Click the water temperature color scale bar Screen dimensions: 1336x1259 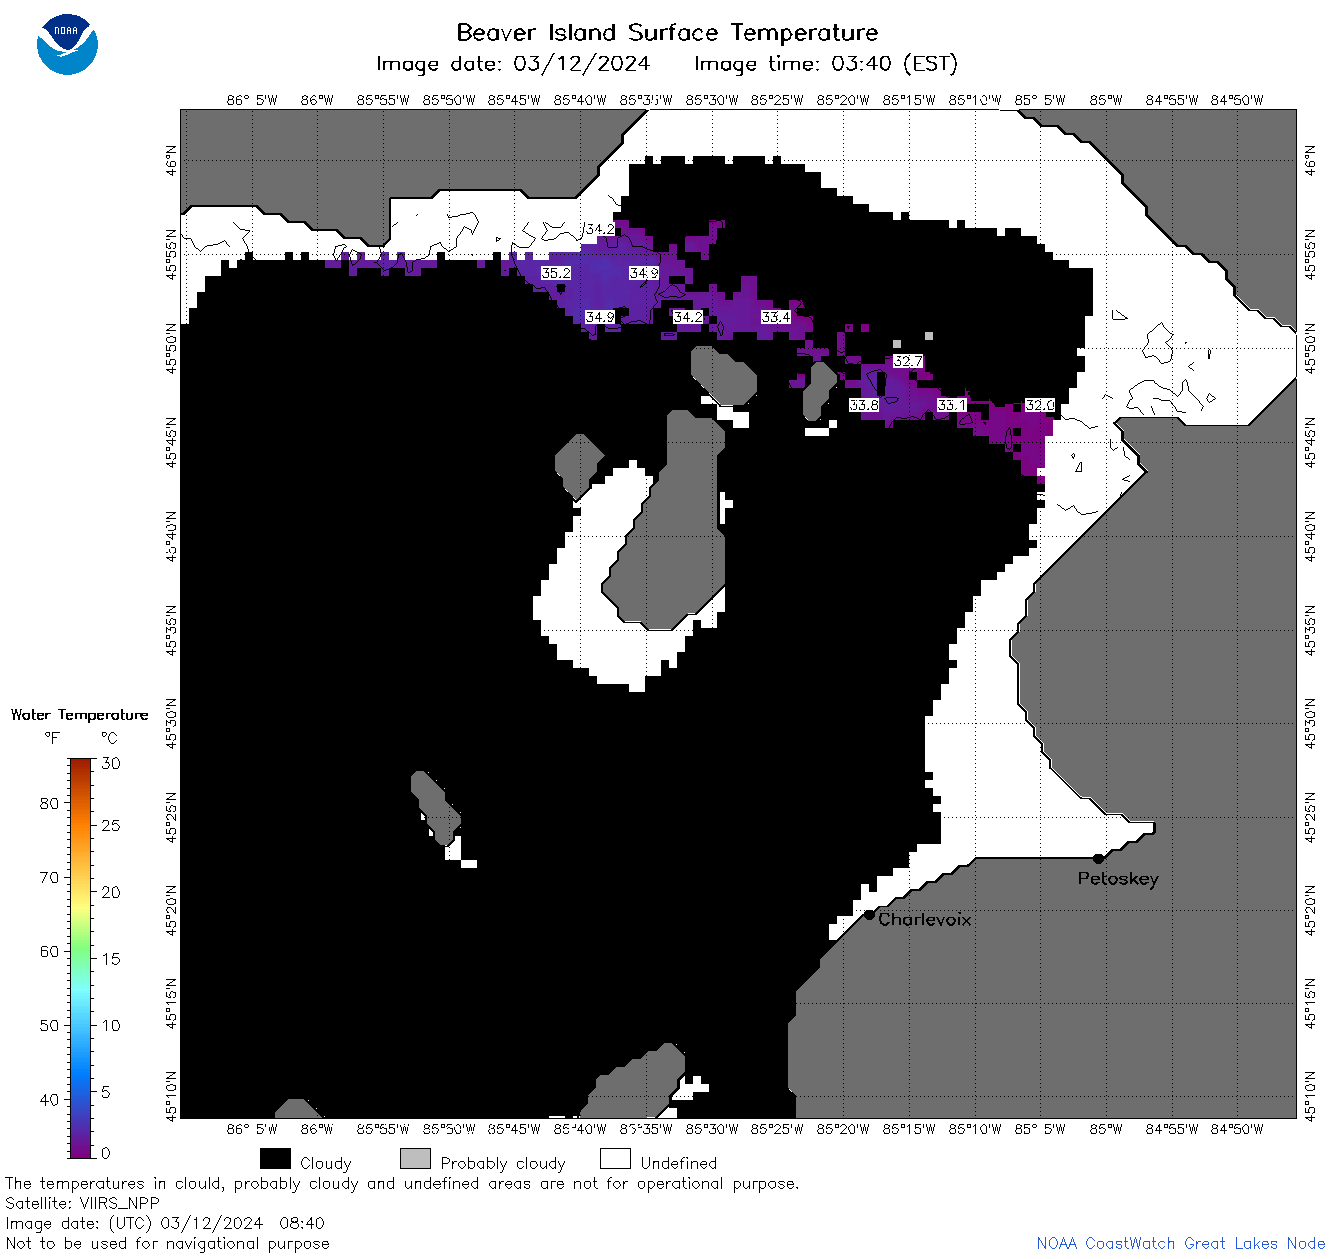click(x=81, y=956)
